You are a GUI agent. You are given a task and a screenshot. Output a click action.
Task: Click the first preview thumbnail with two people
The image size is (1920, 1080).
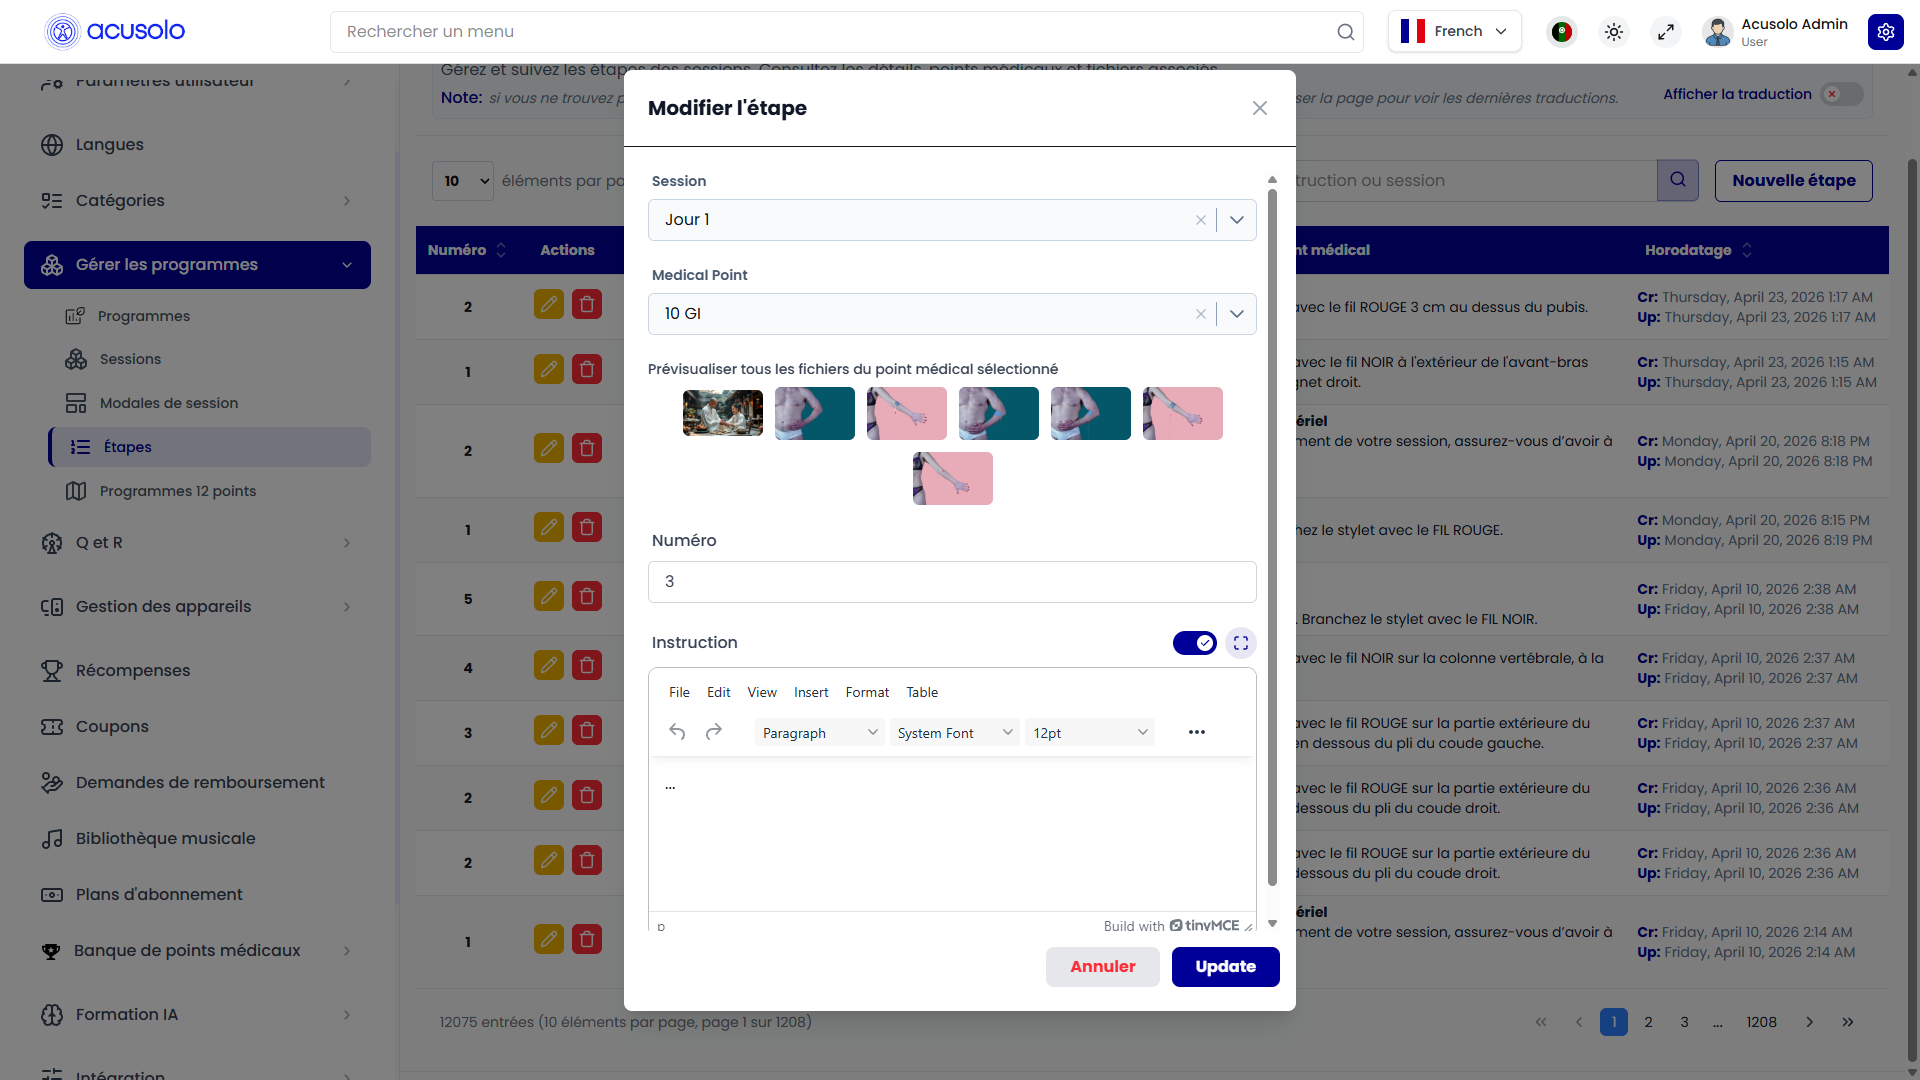pyautogui.click(x=722, y=413)
